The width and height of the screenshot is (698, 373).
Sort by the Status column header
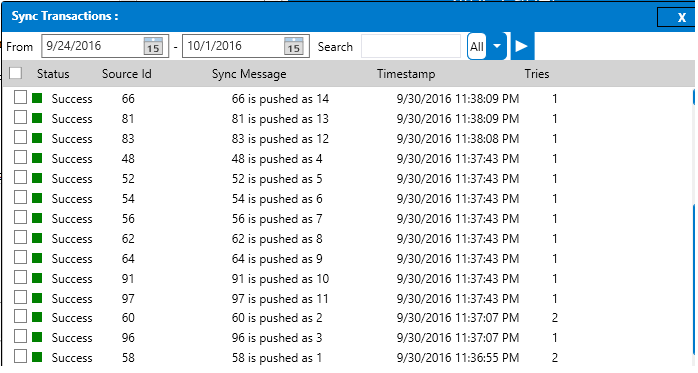point(53,74)
